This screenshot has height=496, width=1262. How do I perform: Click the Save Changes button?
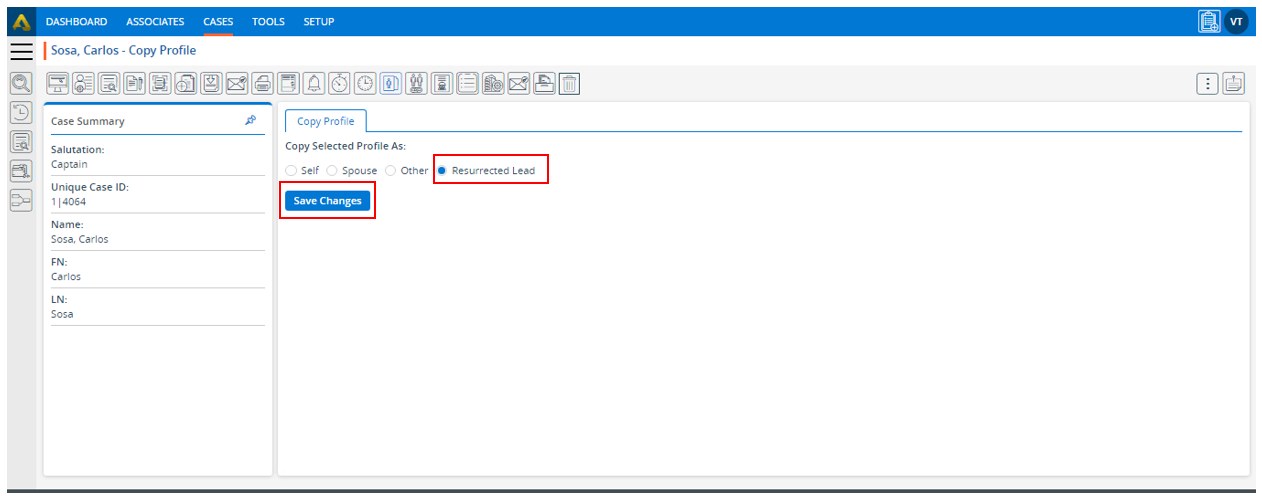327,201
